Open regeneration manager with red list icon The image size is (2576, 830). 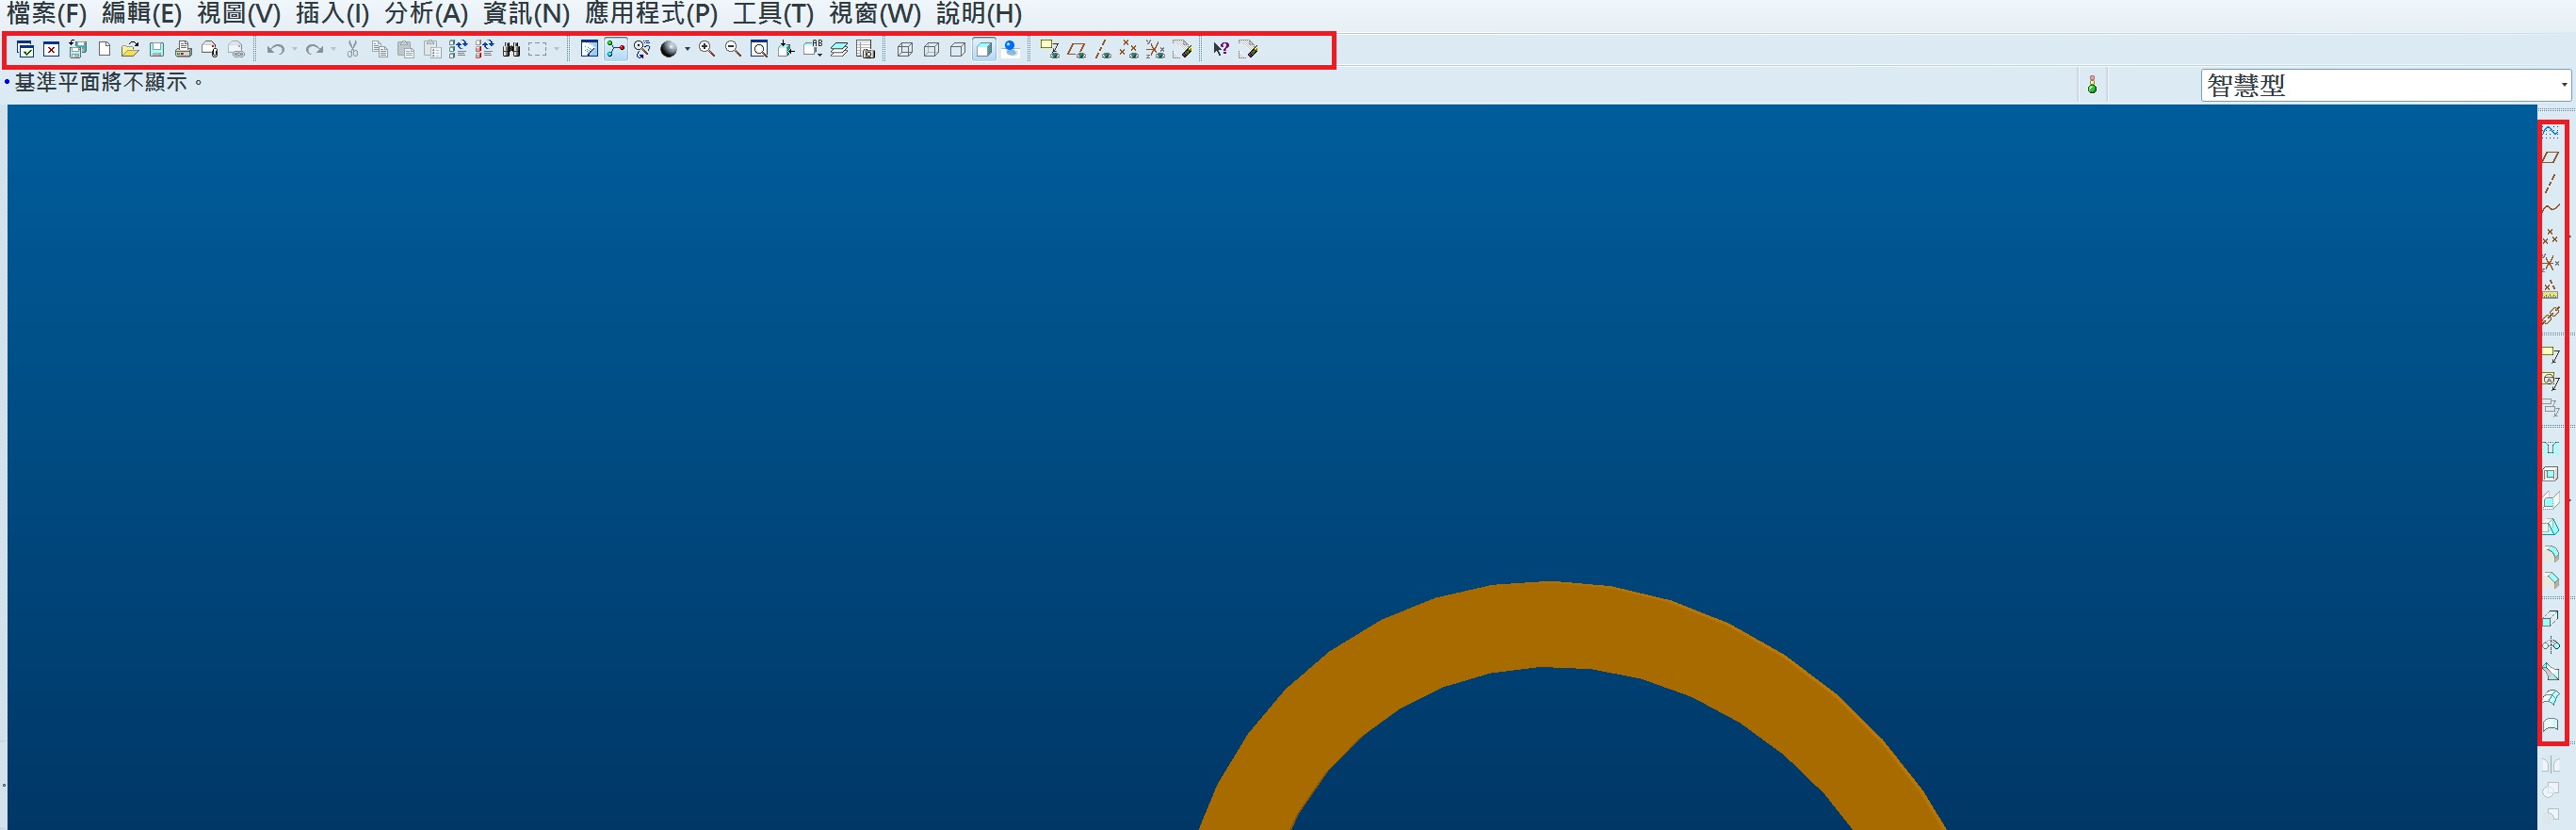(x=484, y=49)
